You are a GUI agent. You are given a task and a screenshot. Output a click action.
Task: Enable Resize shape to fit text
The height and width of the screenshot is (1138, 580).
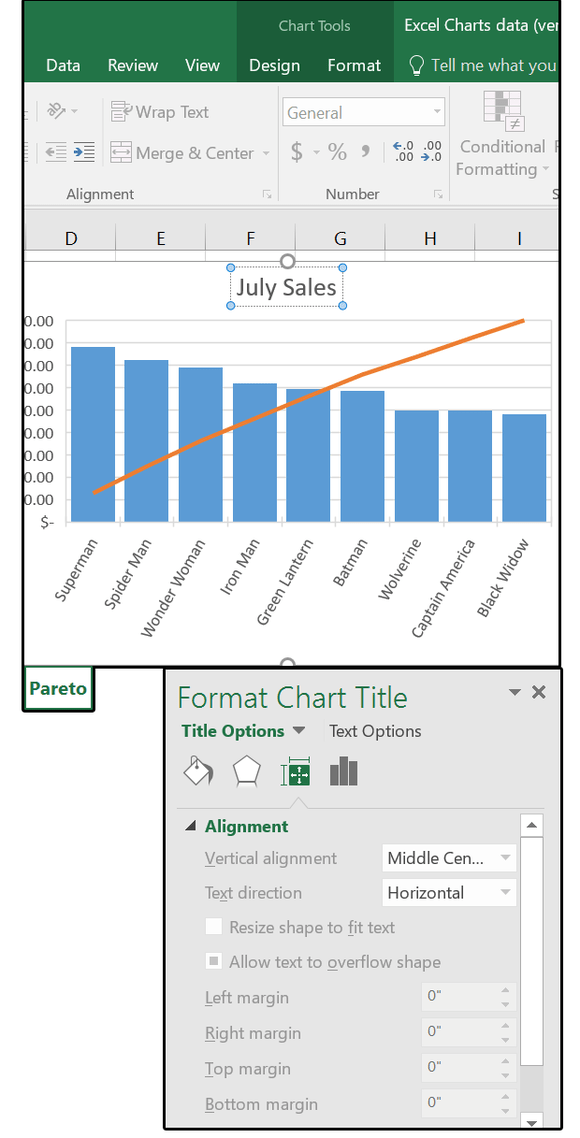tap(213, 927)
